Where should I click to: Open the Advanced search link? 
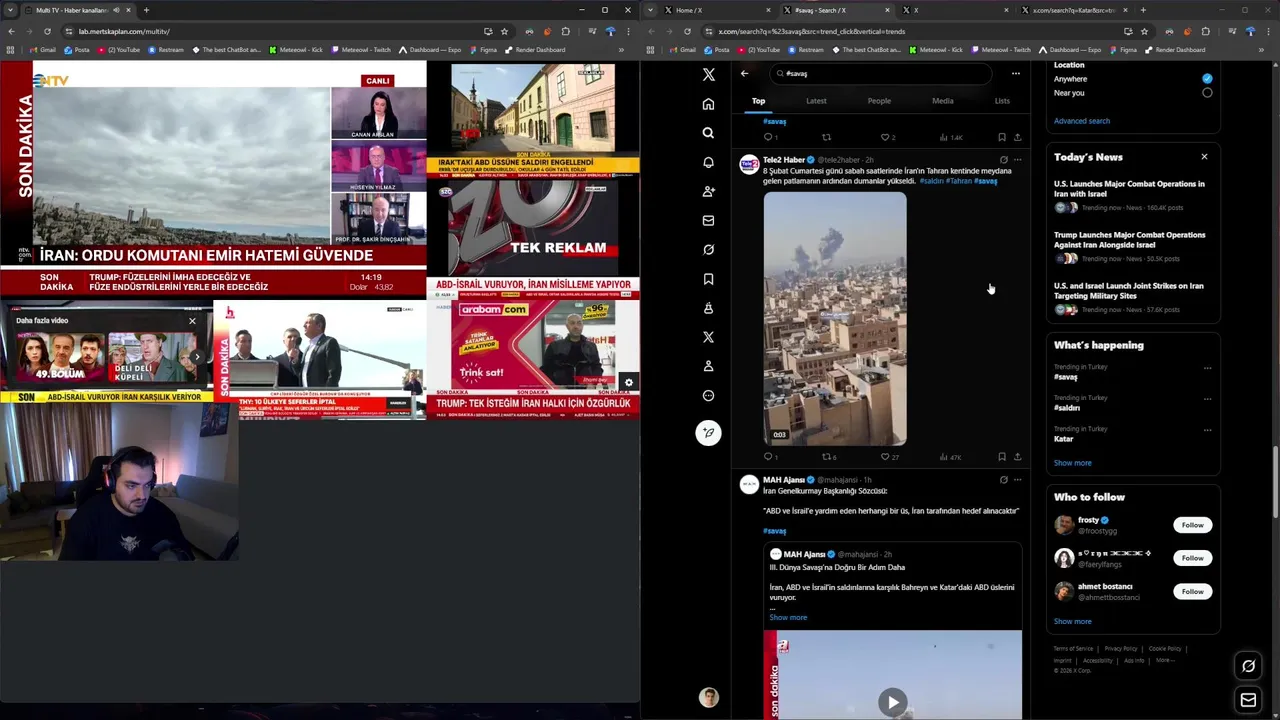pyautogui.click(x=1082, y=121)
